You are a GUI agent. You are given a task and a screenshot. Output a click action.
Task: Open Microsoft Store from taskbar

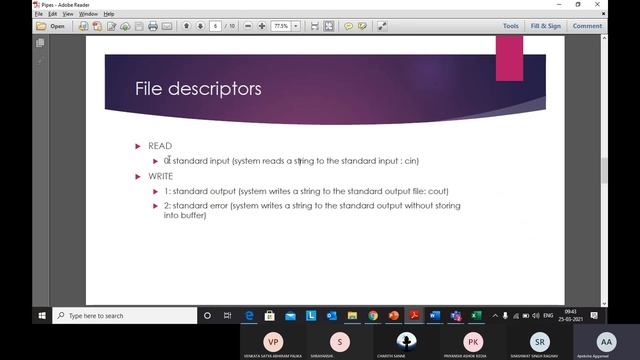(269, 316)
